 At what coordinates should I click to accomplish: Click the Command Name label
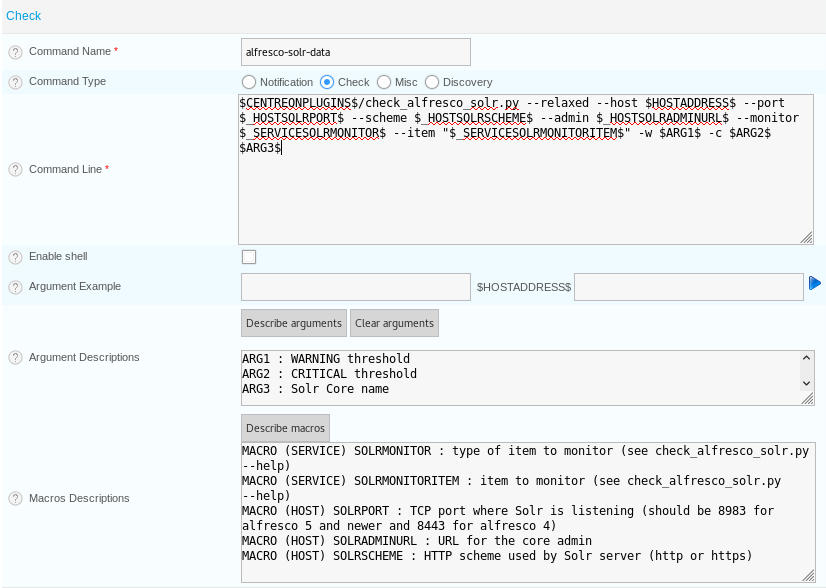[70, 52]
